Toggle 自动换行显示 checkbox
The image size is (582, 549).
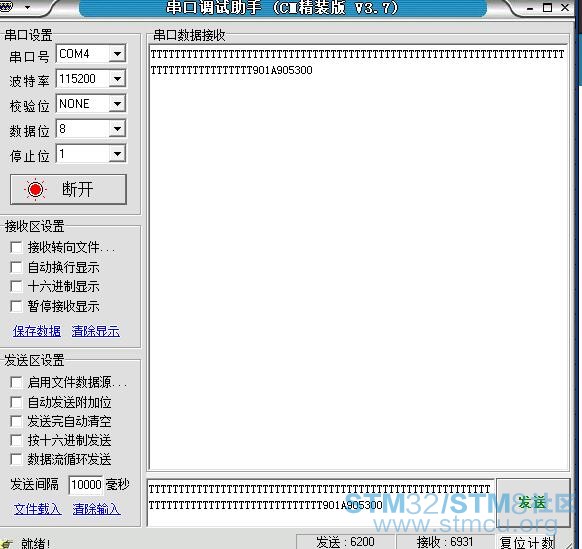(x=16, y=267)
